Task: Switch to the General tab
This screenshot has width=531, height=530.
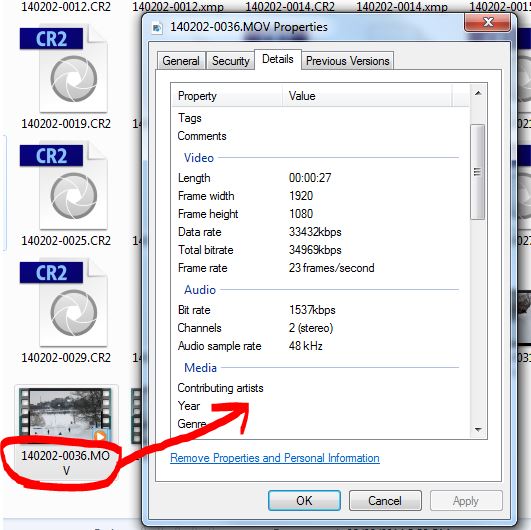Action: [x=181, y=61]
